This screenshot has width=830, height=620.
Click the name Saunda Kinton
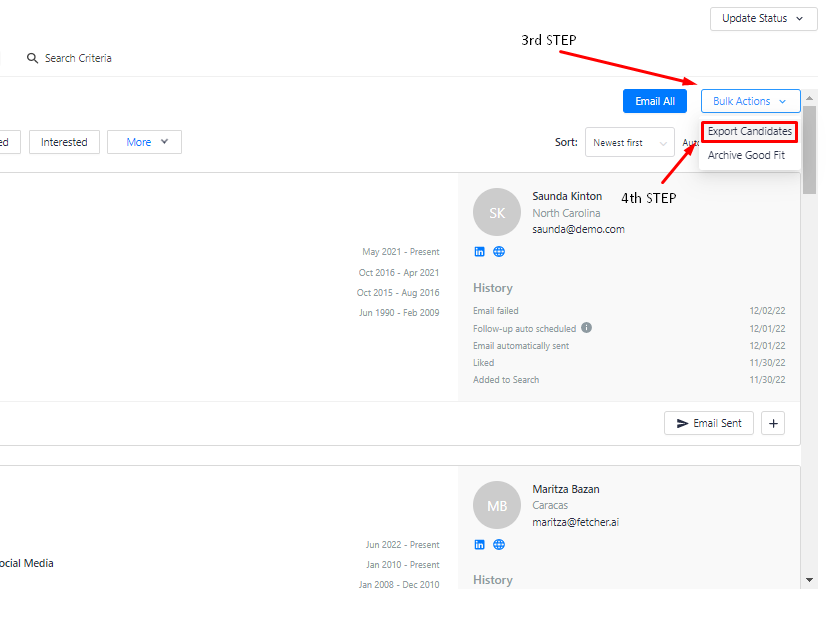(x=567, y=196)
